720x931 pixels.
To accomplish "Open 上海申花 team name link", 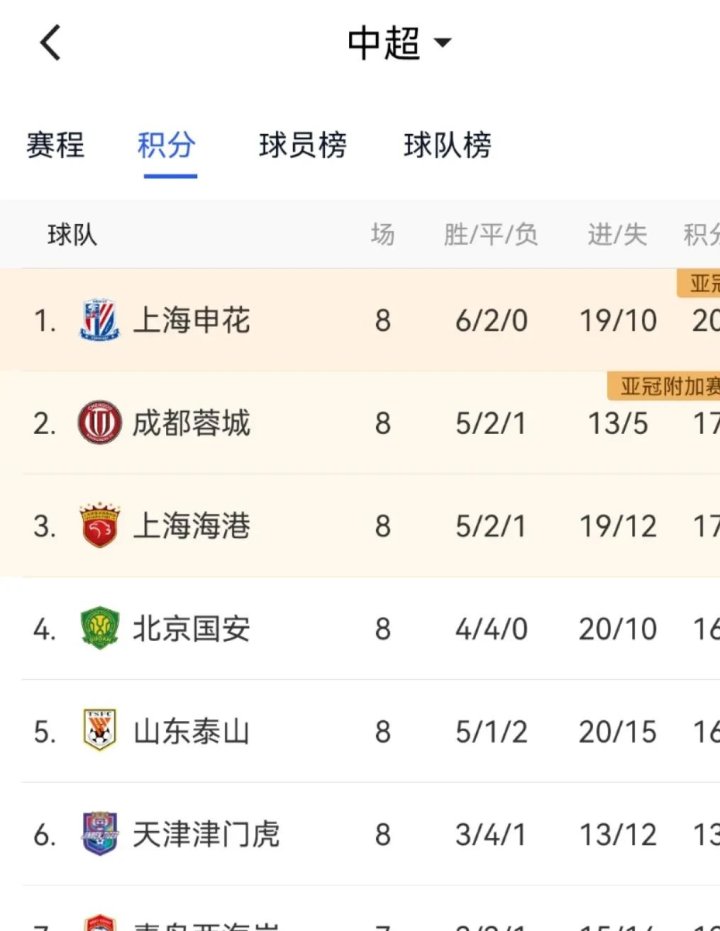I will tap(192, 321).
